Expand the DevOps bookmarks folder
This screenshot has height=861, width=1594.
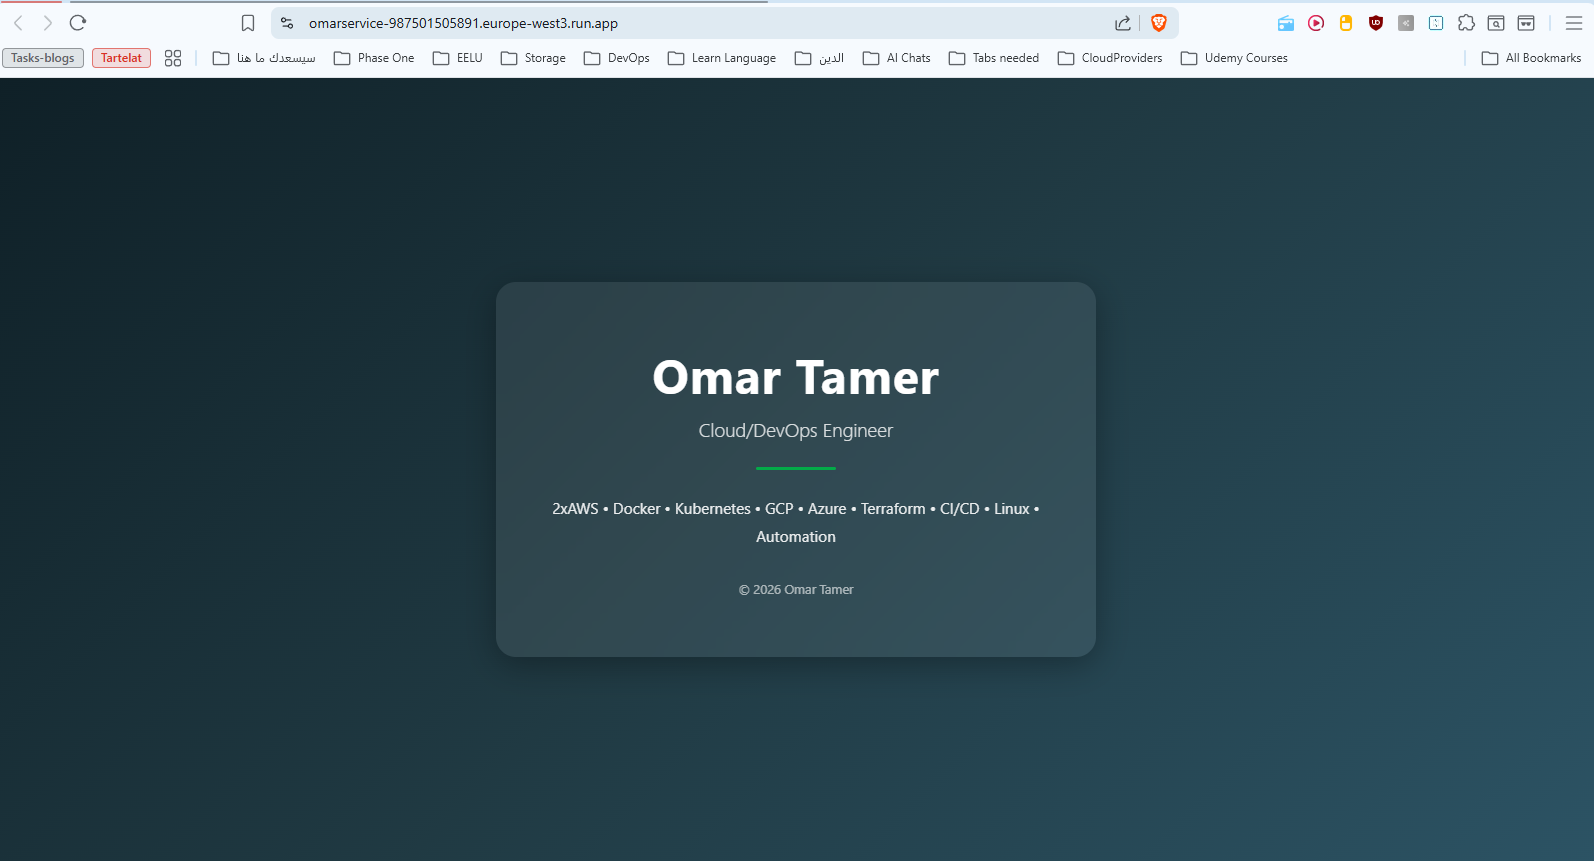(x=617, y=58)
